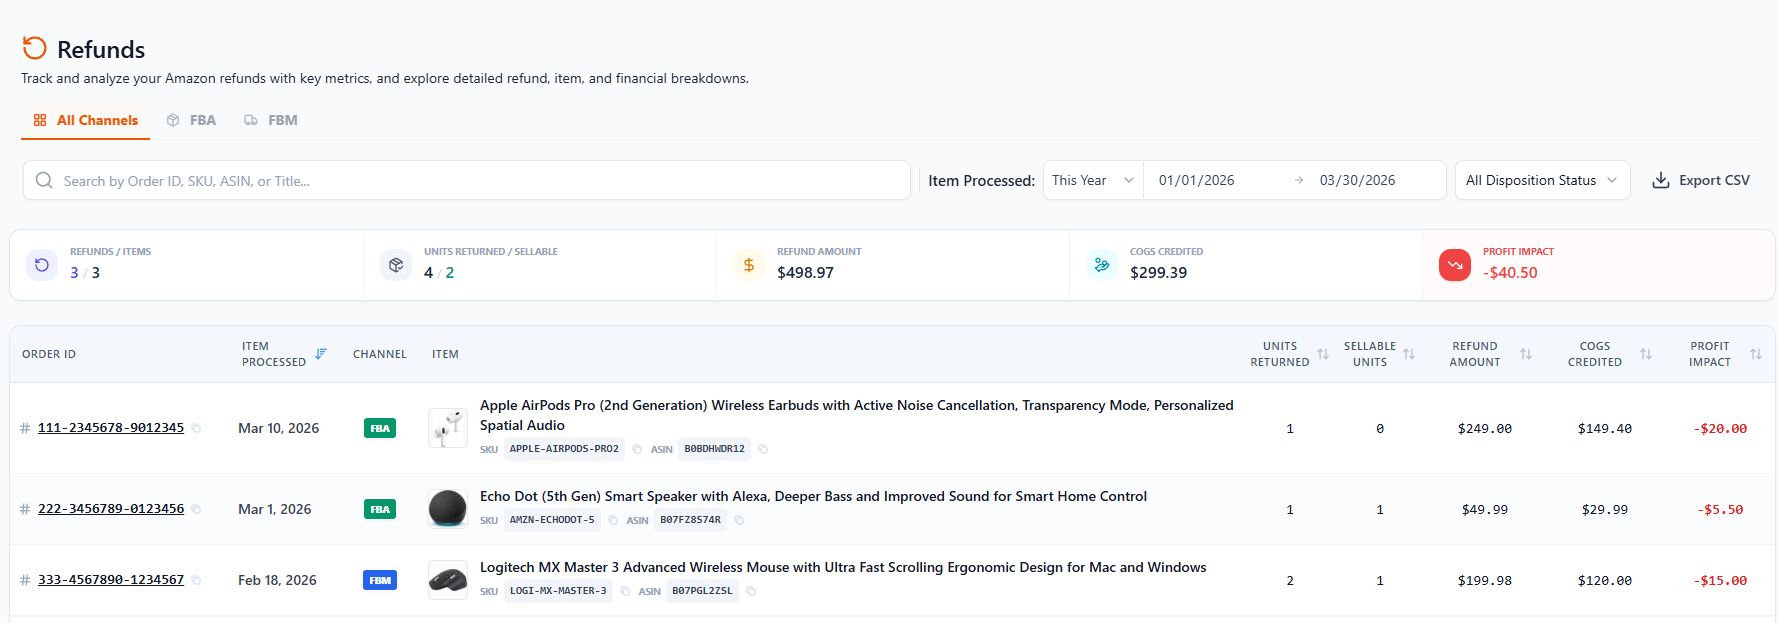Click the total -$40.50 profit impact value

pyautogui.click(x=1510, y=273)
